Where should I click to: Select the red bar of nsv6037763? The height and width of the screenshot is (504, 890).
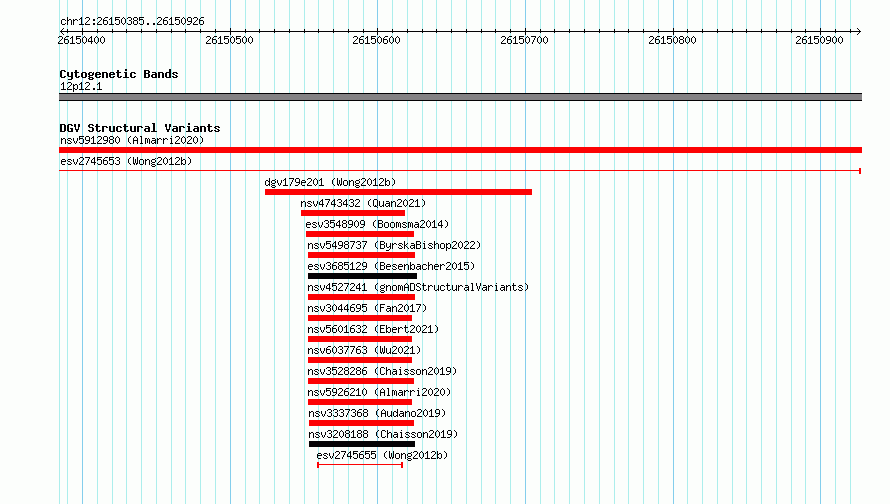coord(360,360)
